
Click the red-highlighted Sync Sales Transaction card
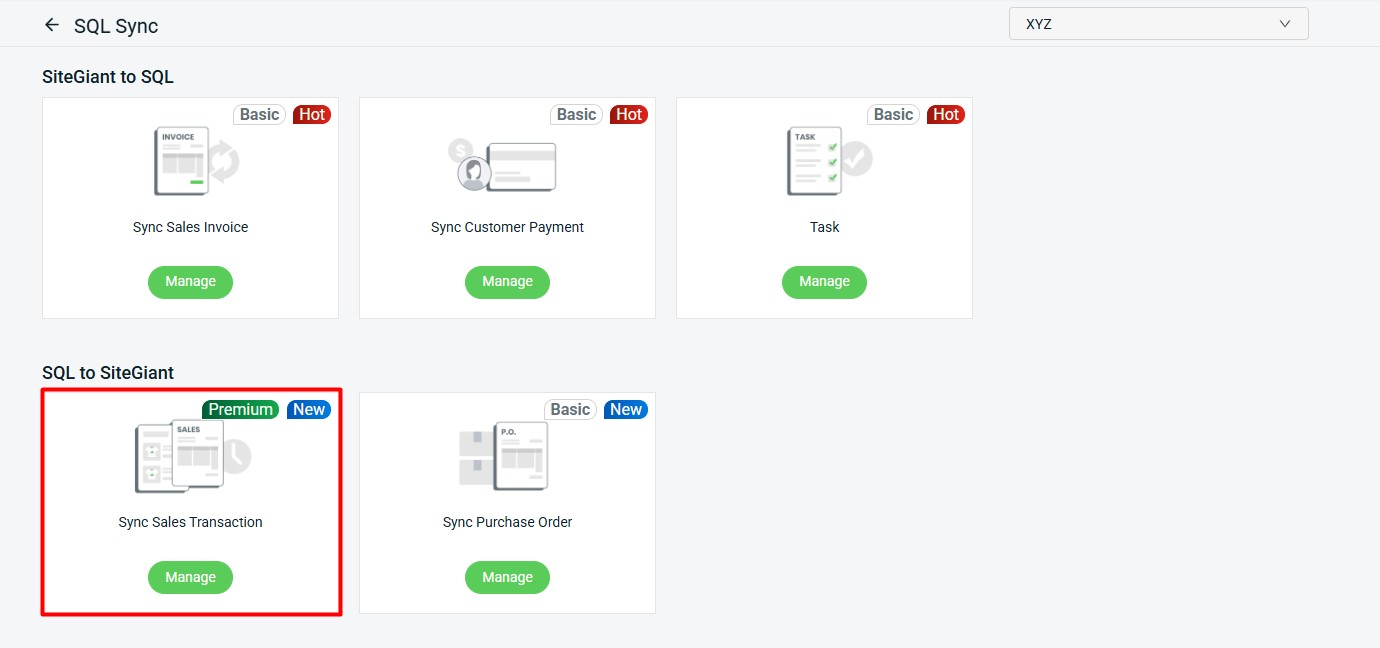click(190, 501)
